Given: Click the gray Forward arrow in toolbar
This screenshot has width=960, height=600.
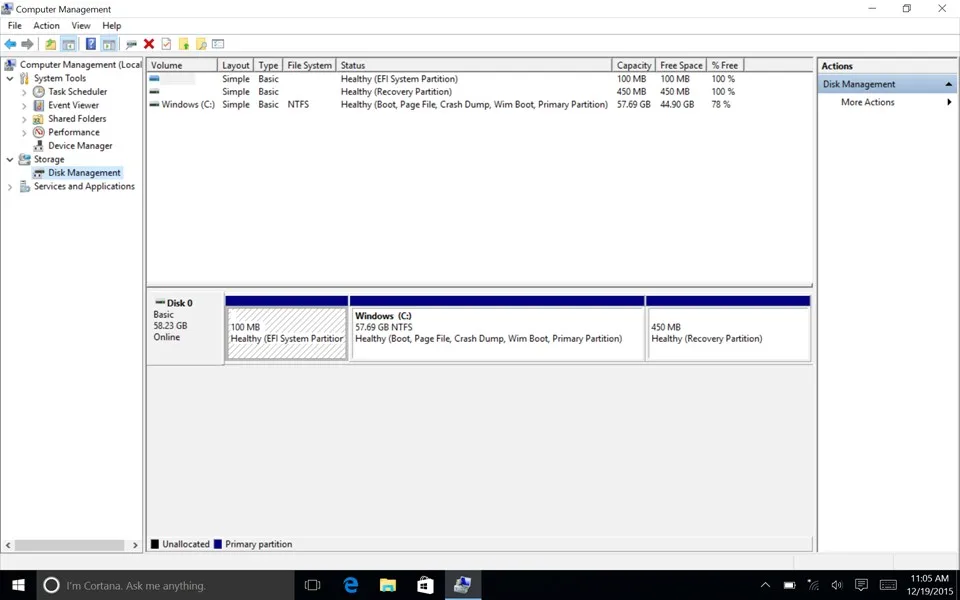Looking at the screenshot, I should (x=27, y=44).
